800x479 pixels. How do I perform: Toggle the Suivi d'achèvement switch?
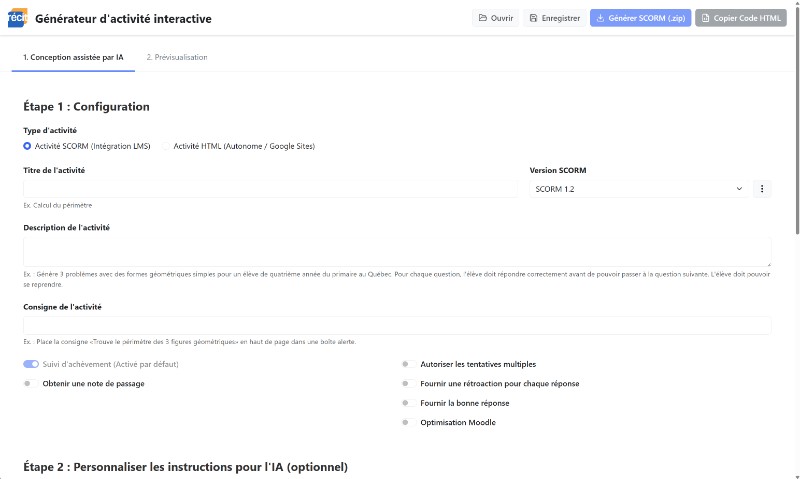click(x=31, y=364)
